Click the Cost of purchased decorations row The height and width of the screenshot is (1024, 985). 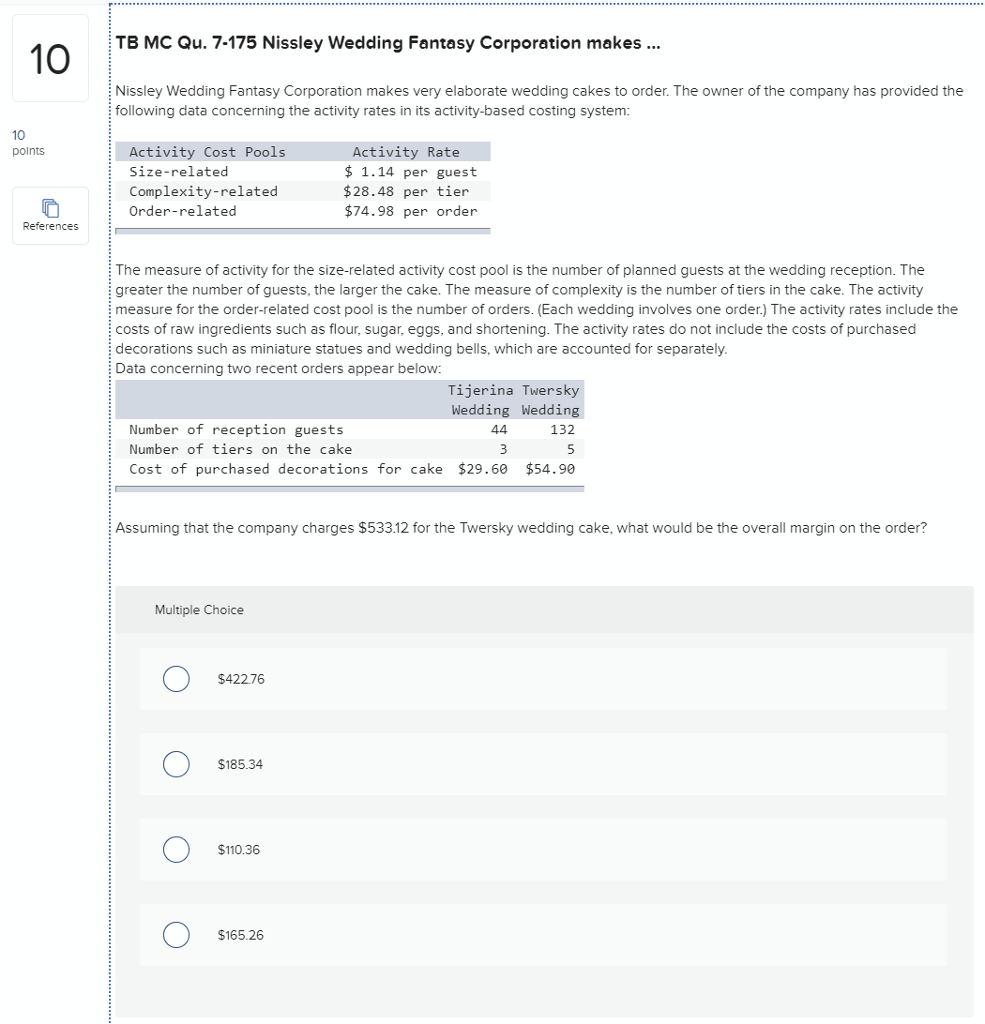click(285, 468)
